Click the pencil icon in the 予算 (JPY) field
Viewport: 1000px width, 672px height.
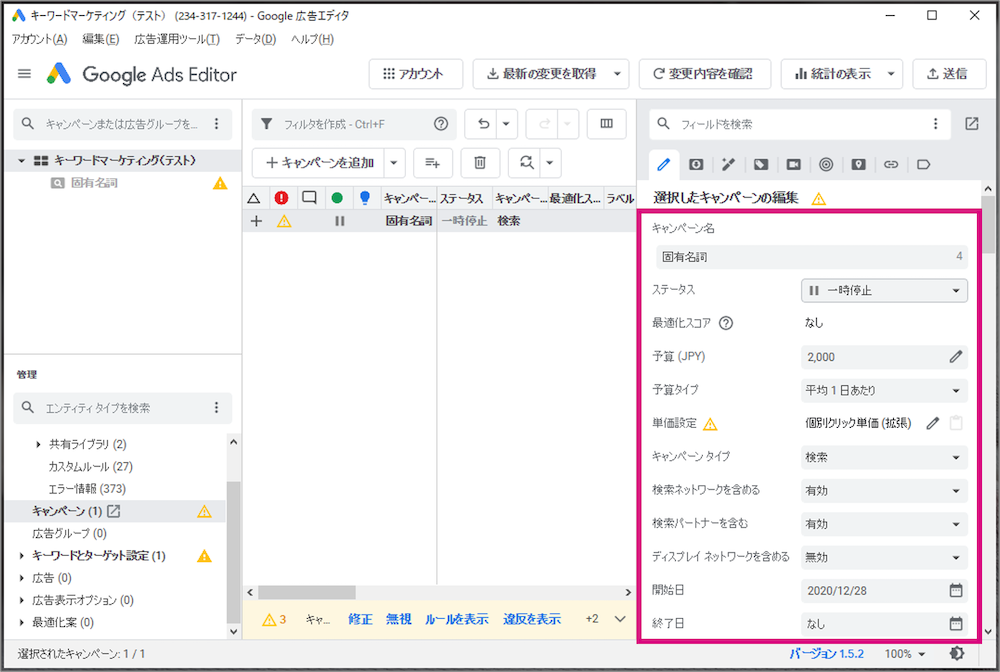[x=955, y=357]
